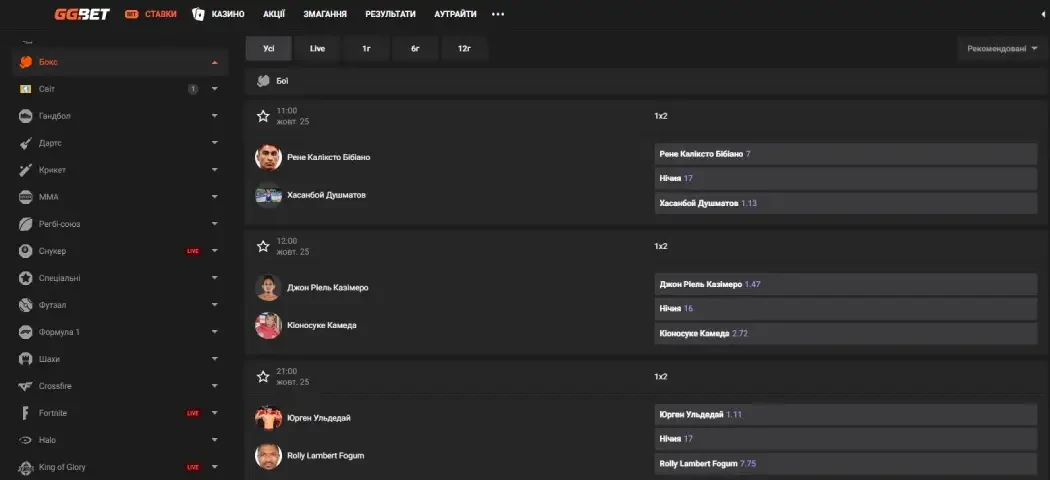
Task: Select the Boxing glove icon in sidebar
Action: click(x=26, y=62)
